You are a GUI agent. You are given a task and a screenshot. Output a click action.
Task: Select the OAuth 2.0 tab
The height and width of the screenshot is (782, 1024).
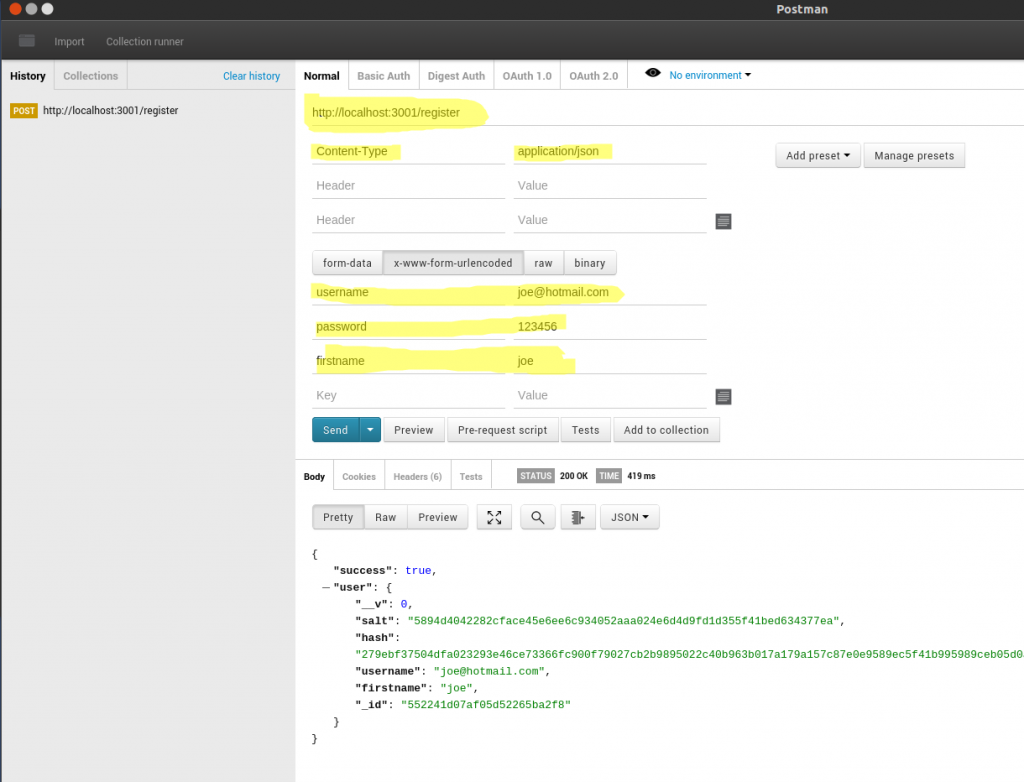(594, 76)
